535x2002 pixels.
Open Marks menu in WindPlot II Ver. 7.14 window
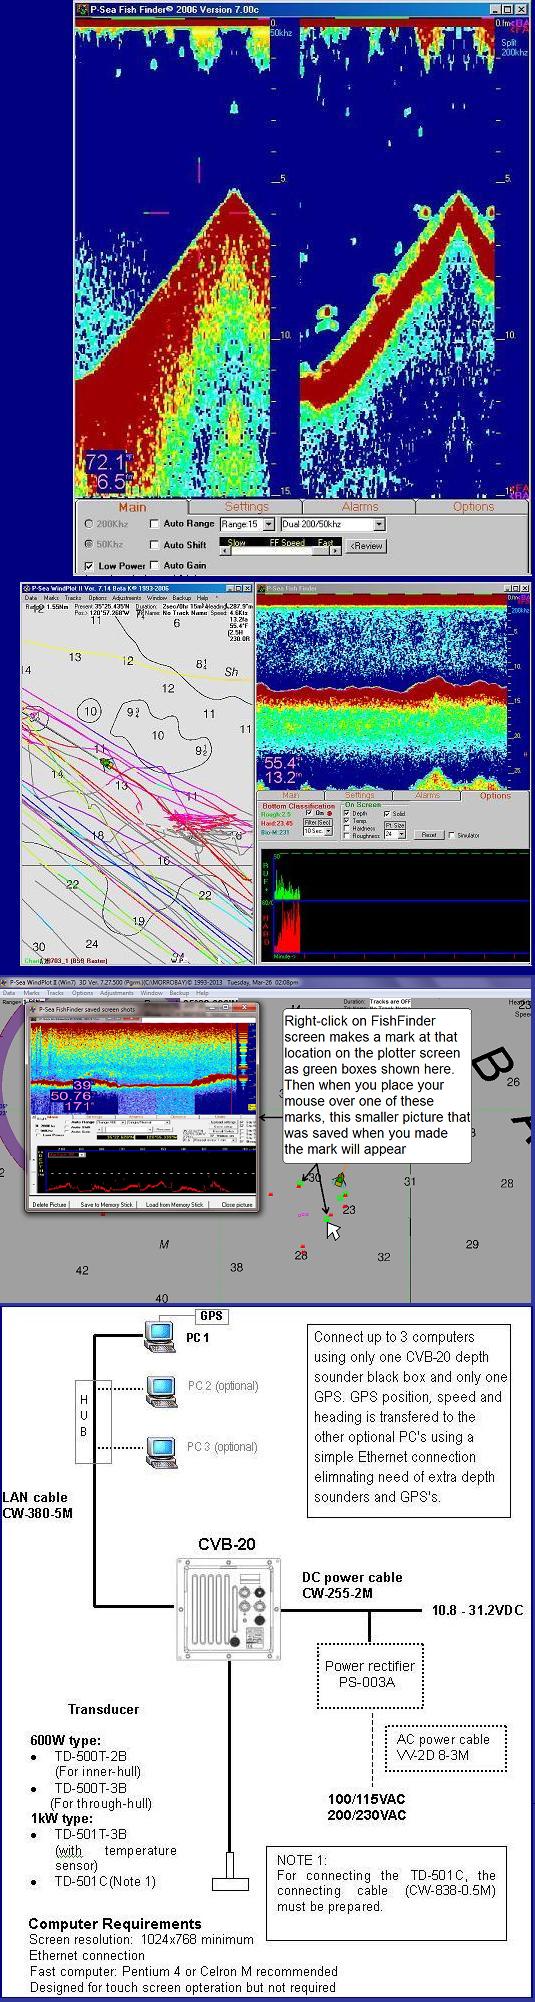[x=50, y=598]
